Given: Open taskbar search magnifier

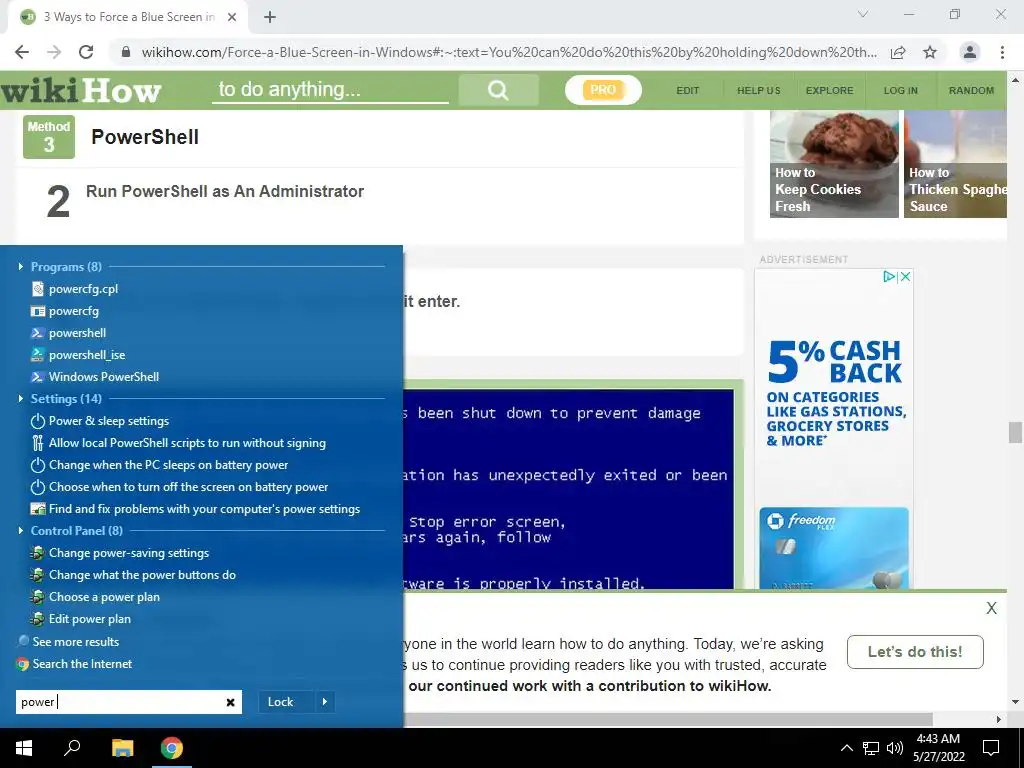Looking at the screenshot, I should (72, 748).
